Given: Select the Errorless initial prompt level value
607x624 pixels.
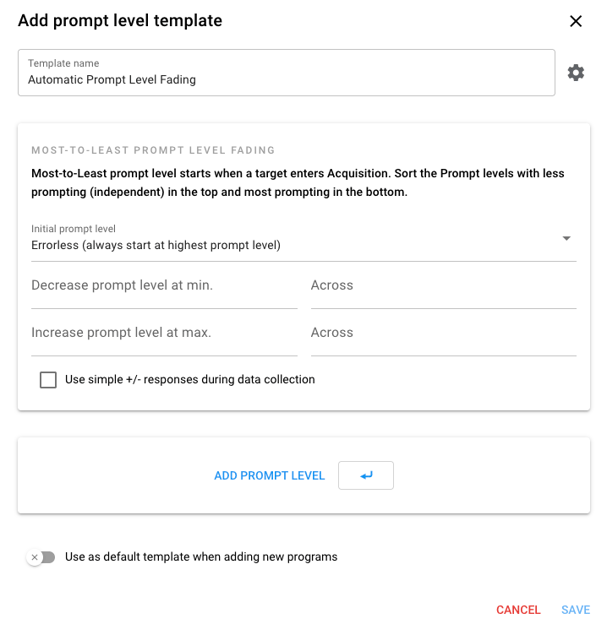Looking at the screenshot, I should (156, 245).
